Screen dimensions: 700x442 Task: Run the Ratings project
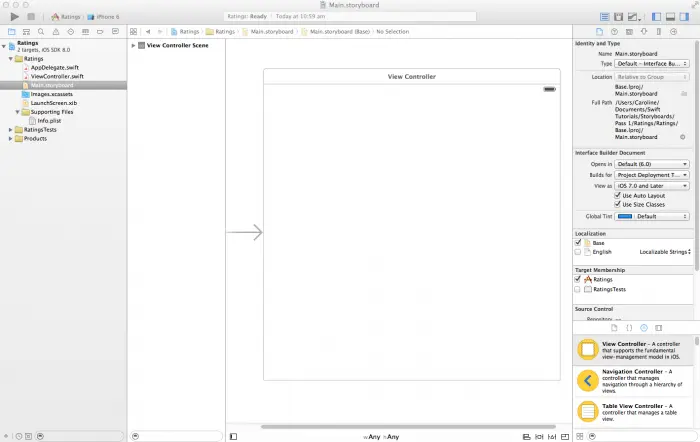[14, 17]
